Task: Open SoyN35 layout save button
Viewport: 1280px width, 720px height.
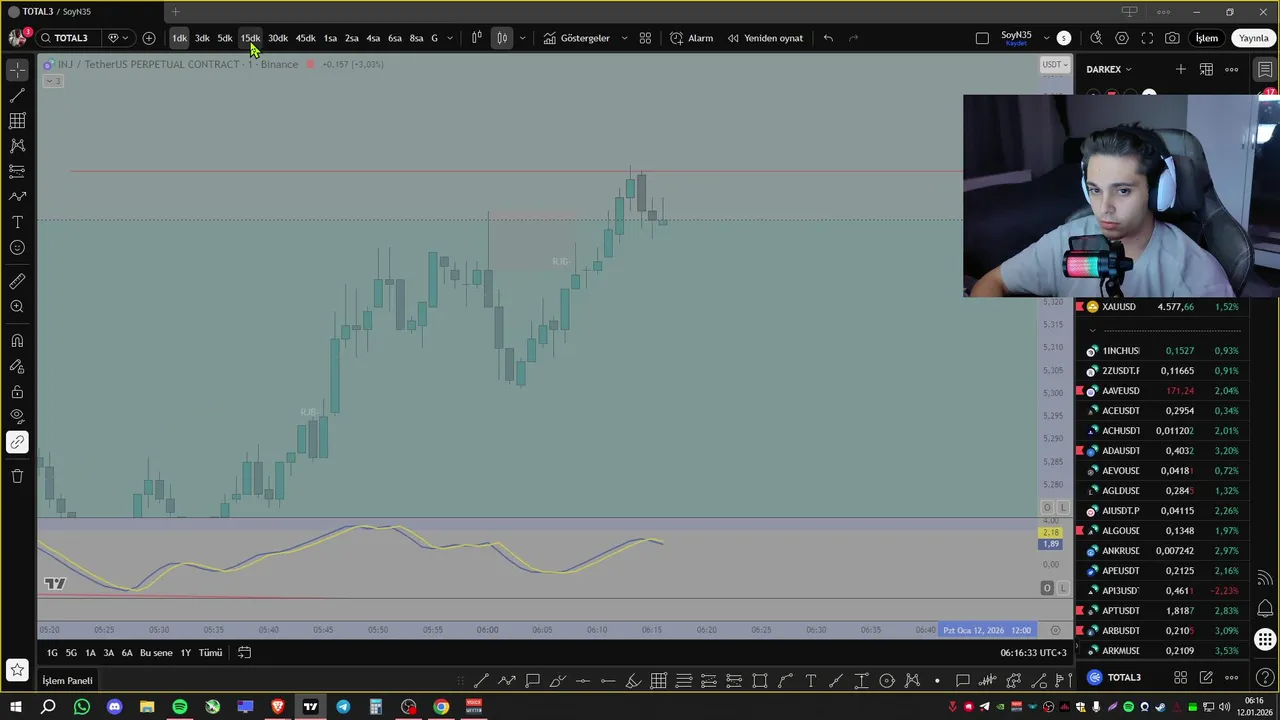Action: [1016, 38]
